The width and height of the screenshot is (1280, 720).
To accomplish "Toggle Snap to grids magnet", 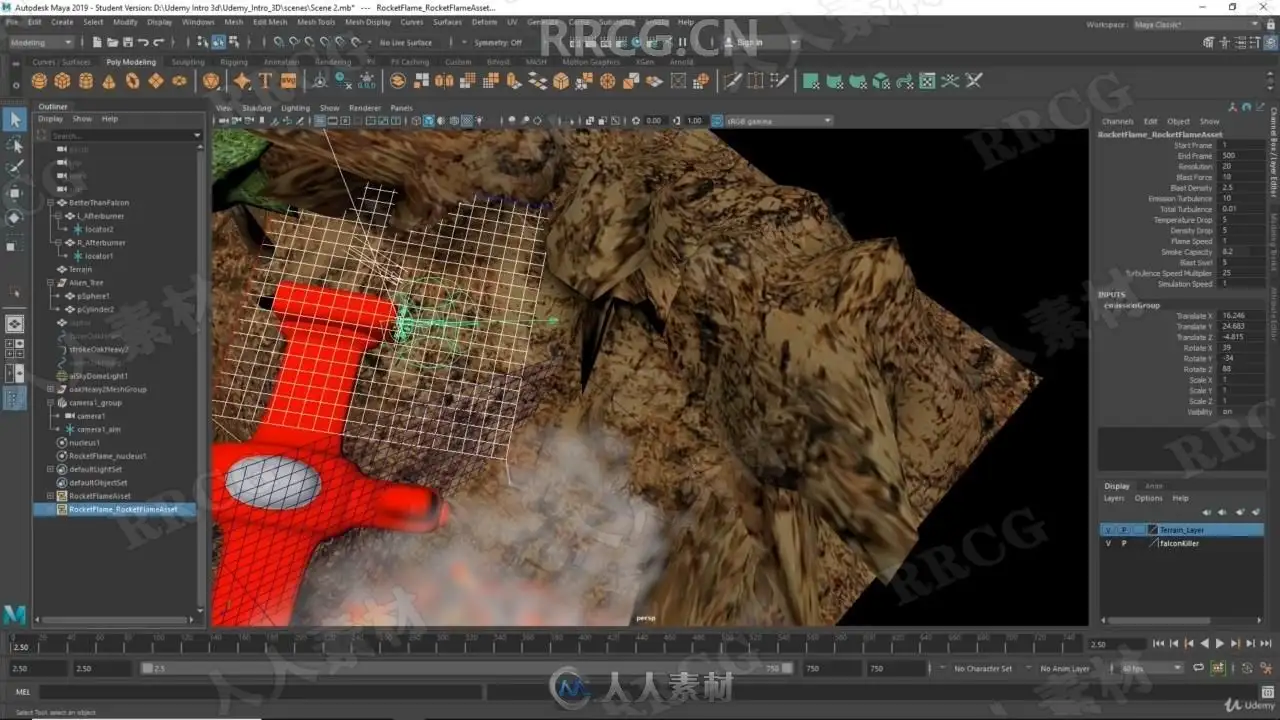I will pyautogui.click(x=278, y=43).
